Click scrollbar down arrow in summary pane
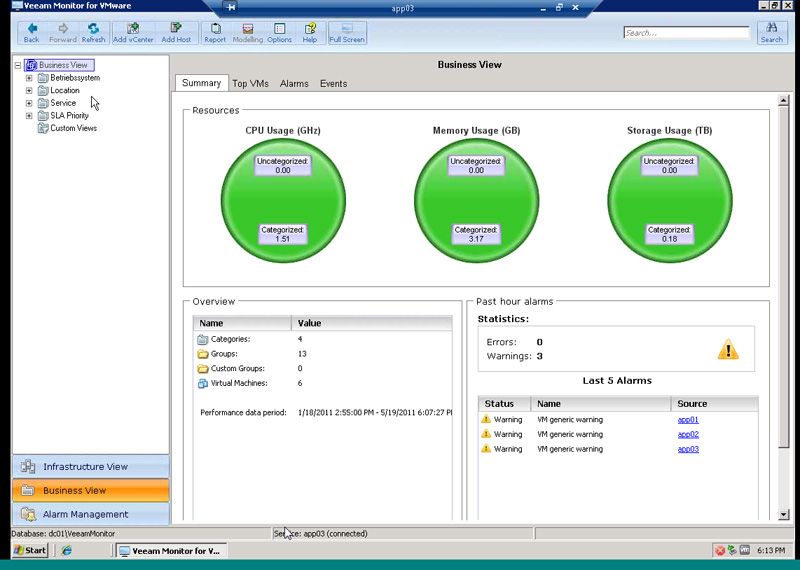Image resolution: width=800 pixels, height=570 pixels. pos(784,514)
